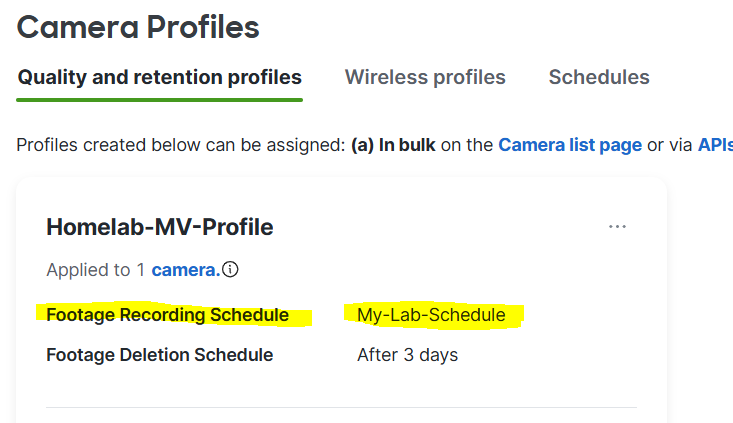Click the Homelab-MV-Profile card title
The height and width of the screenshot is (423, 733).
tap(159, 227)
